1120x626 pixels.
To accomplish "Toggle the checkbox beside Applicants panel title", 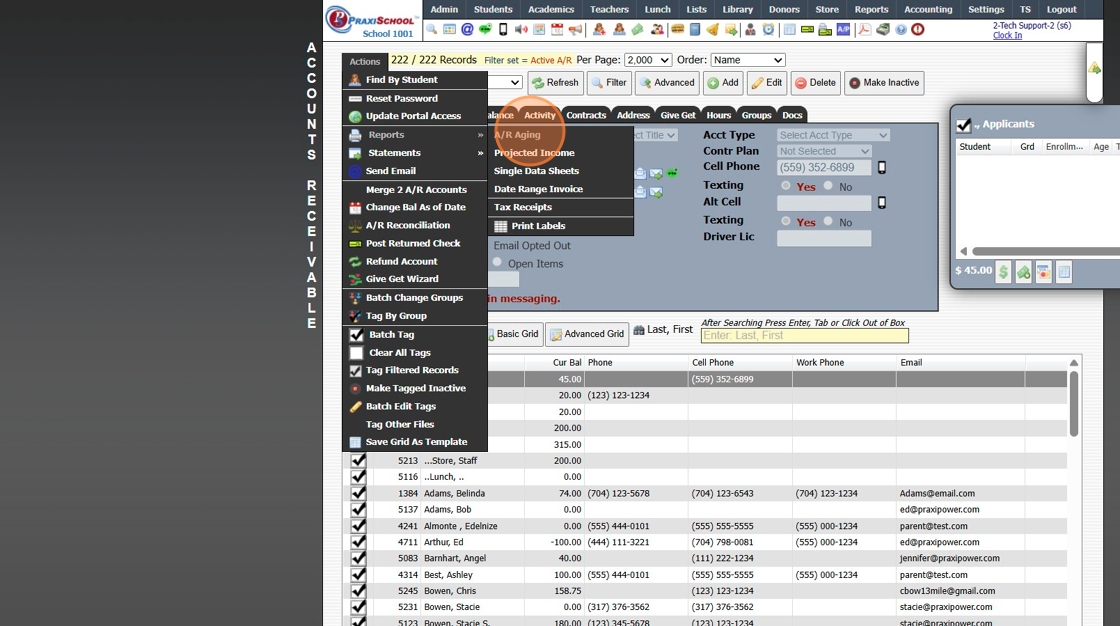I will point(964,125).
